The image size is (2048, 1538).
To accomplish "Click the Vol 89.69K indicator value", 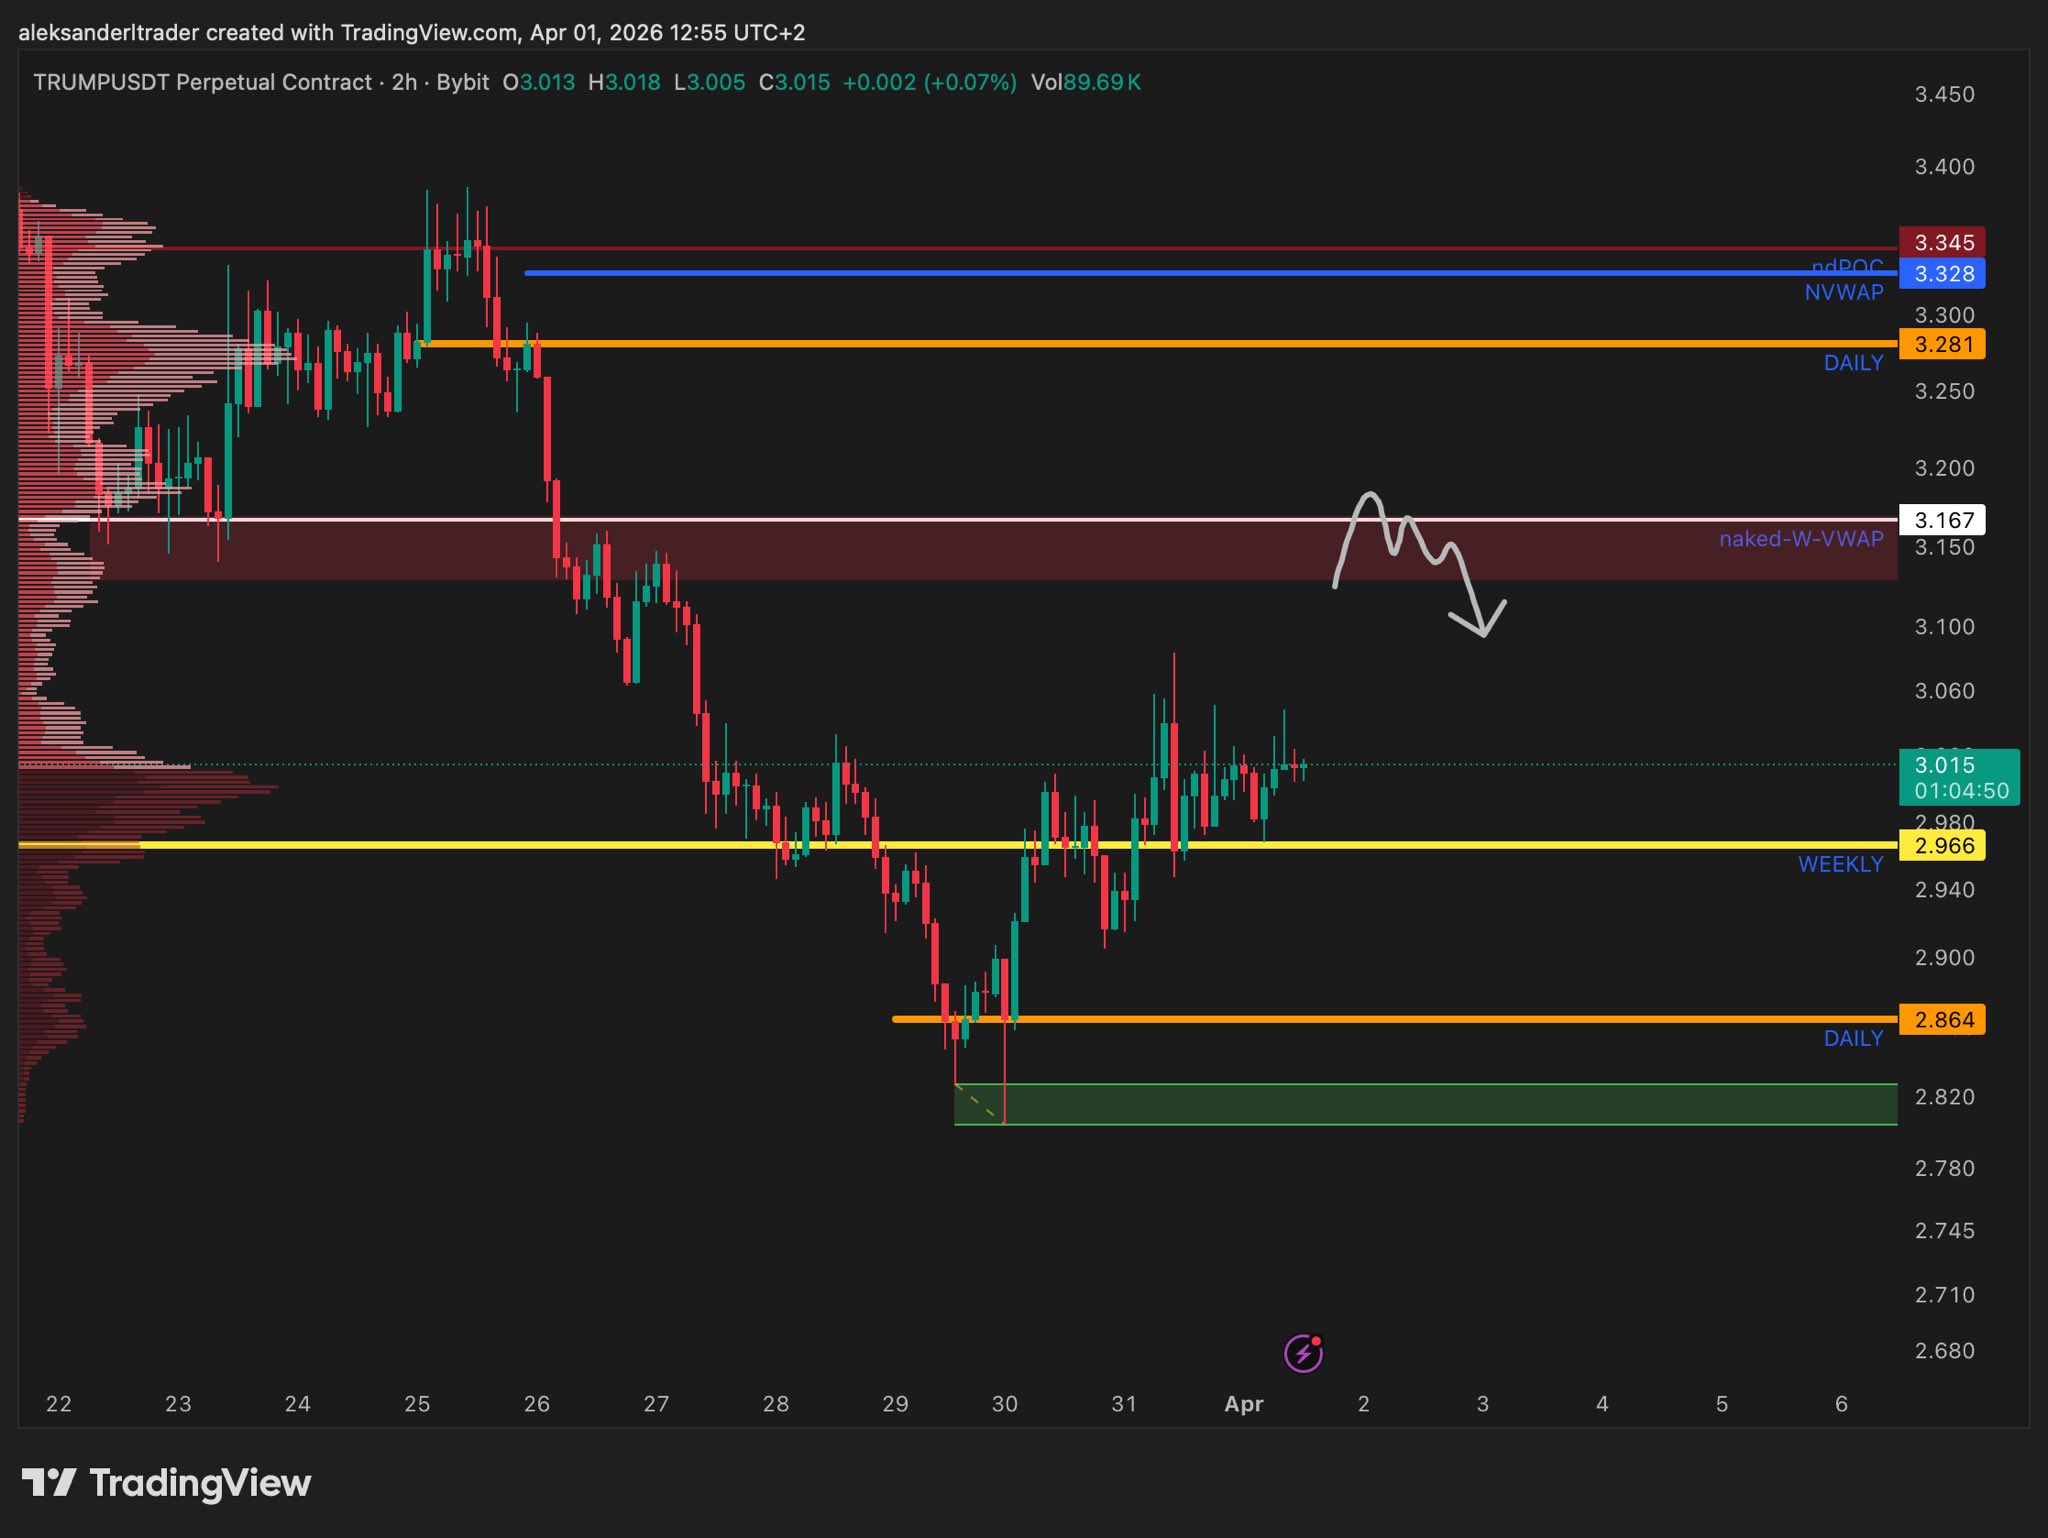I will click(1086, 82).
